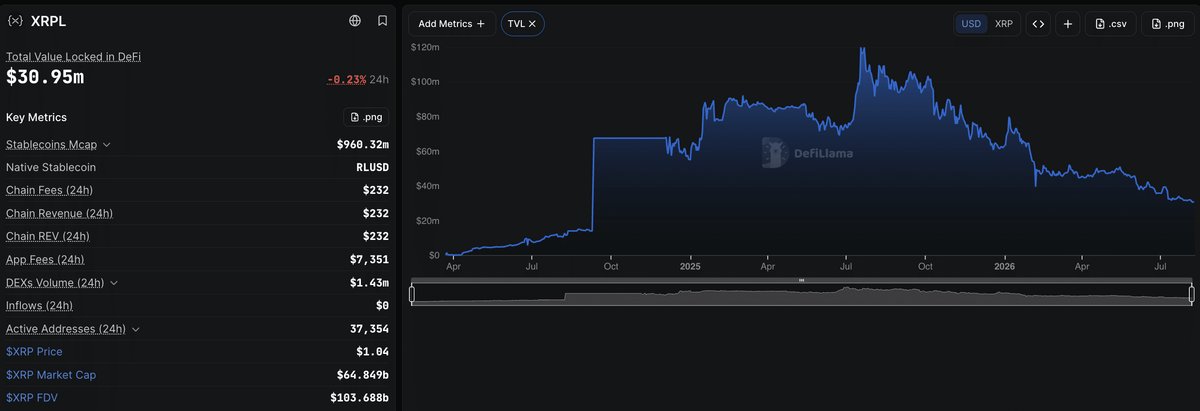This screenshot has height=411, width=1200.
Task: Export the chart as .png
Action: click(x=1167, y=23)
